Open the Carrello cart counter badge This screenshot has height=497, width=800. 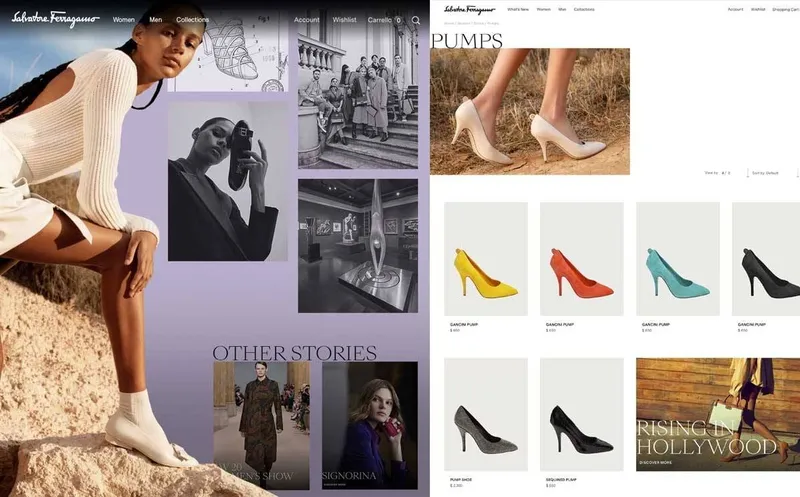click(398, 20)
